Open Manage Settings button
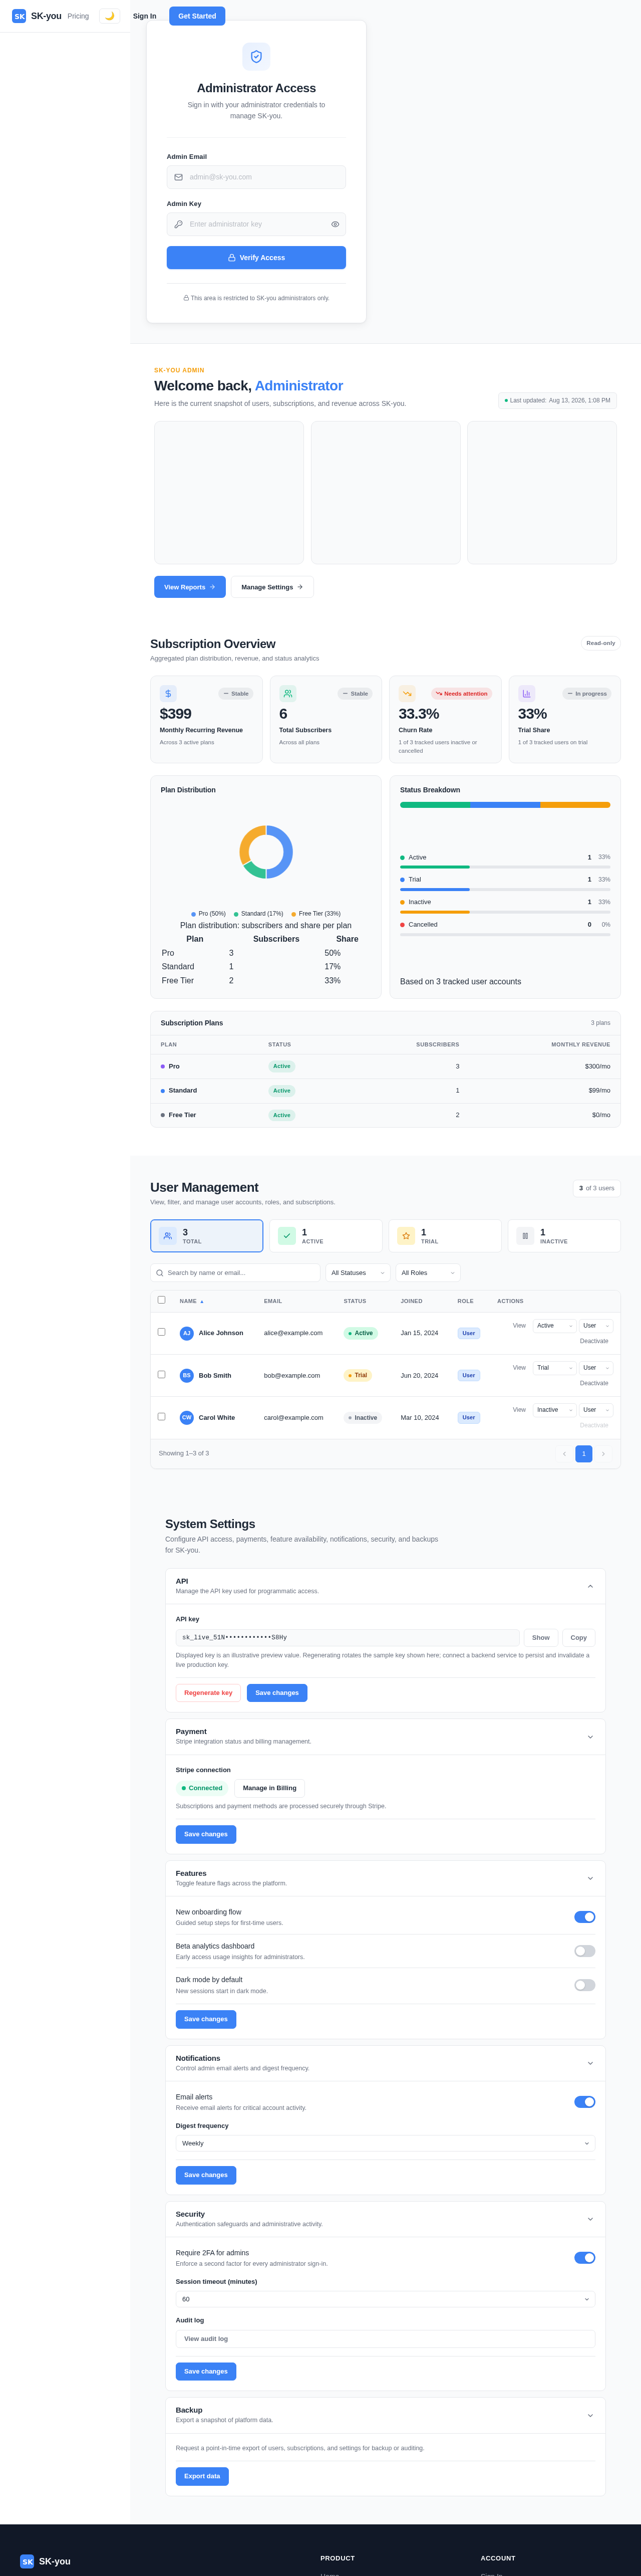 point(272,587)
